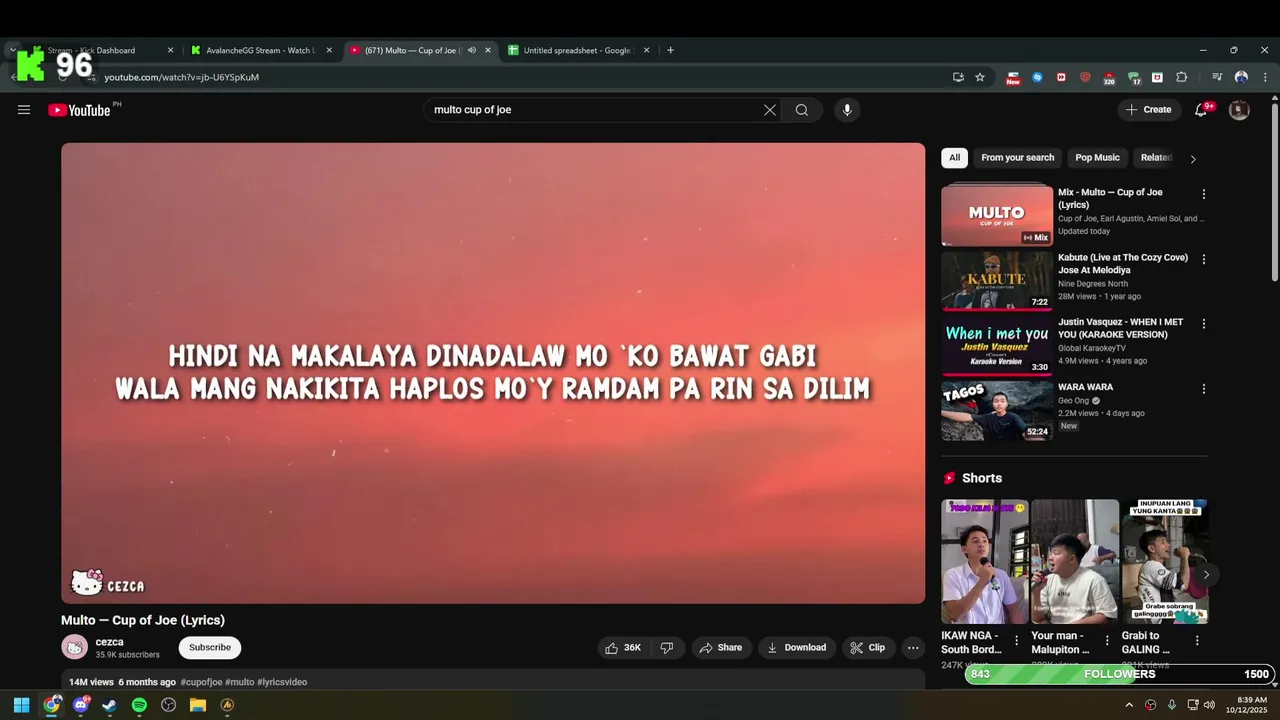Open more actions under the video

(x=913, y=648)
